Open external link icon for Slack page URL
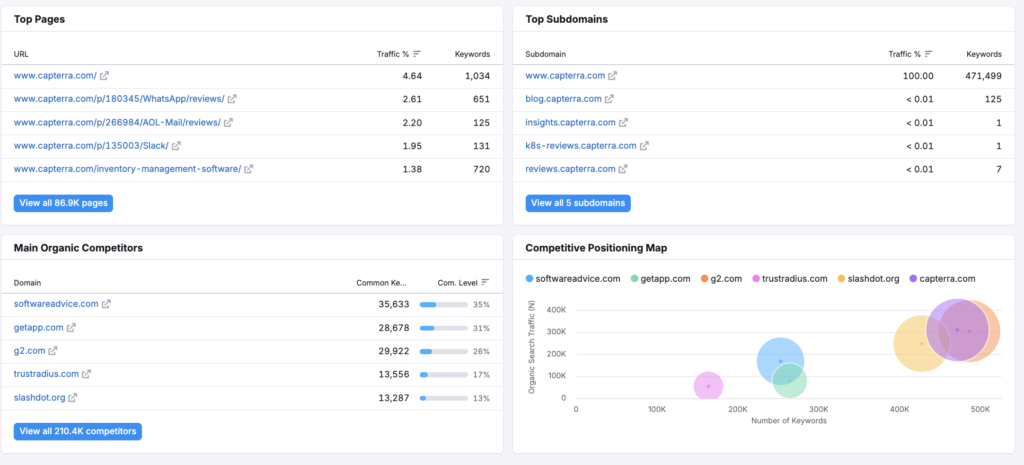 [176, 146]
